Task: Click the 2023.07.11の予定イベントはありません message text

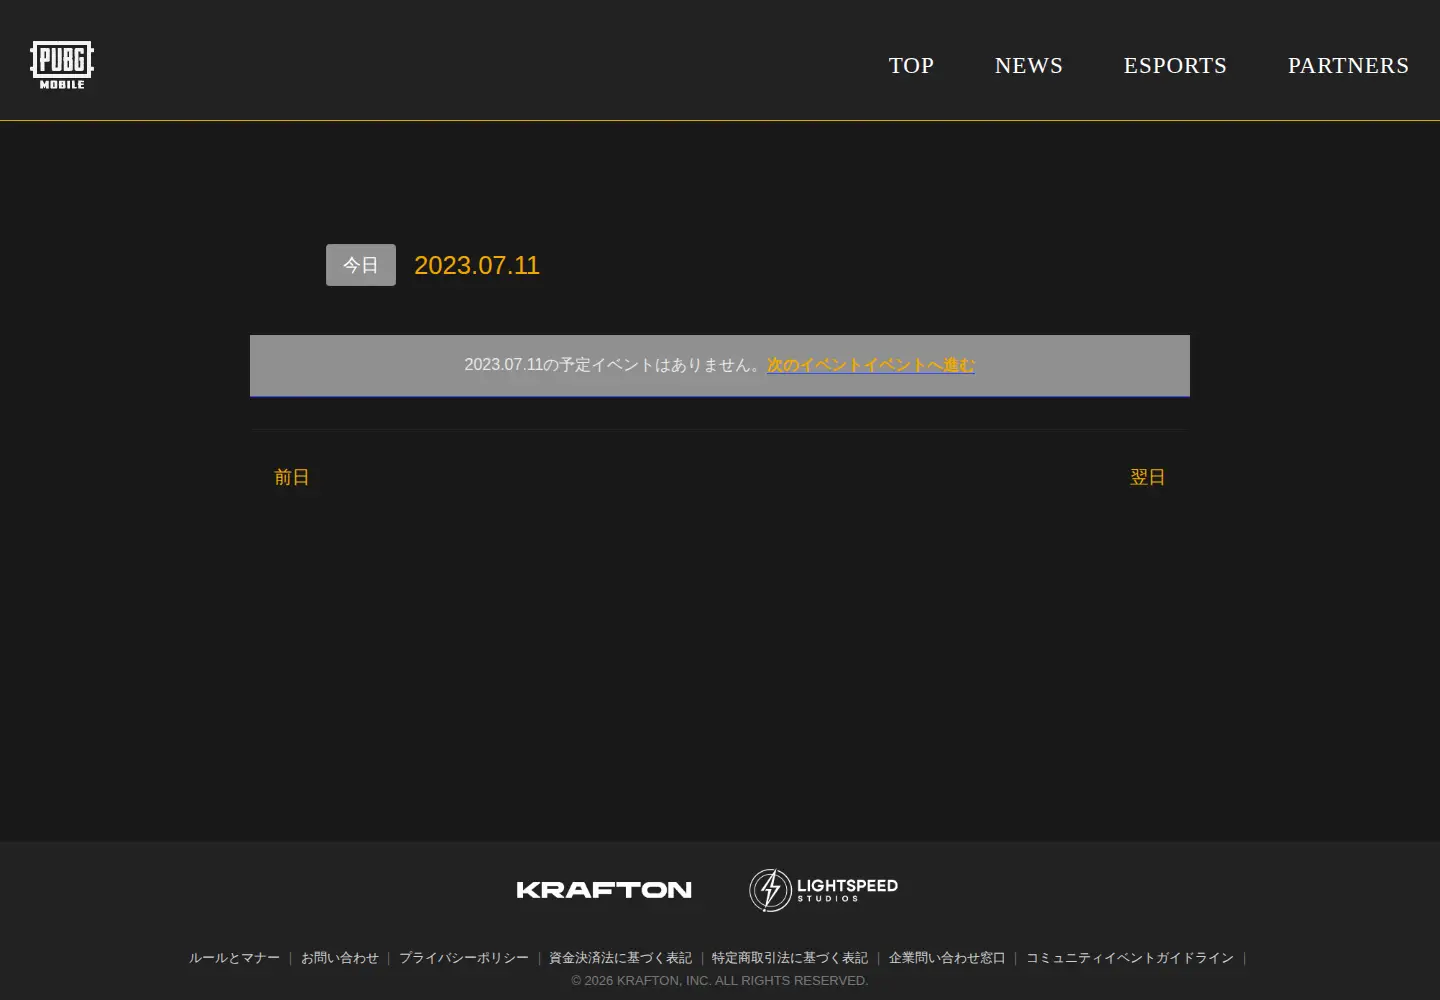Action: click(612, 365)
